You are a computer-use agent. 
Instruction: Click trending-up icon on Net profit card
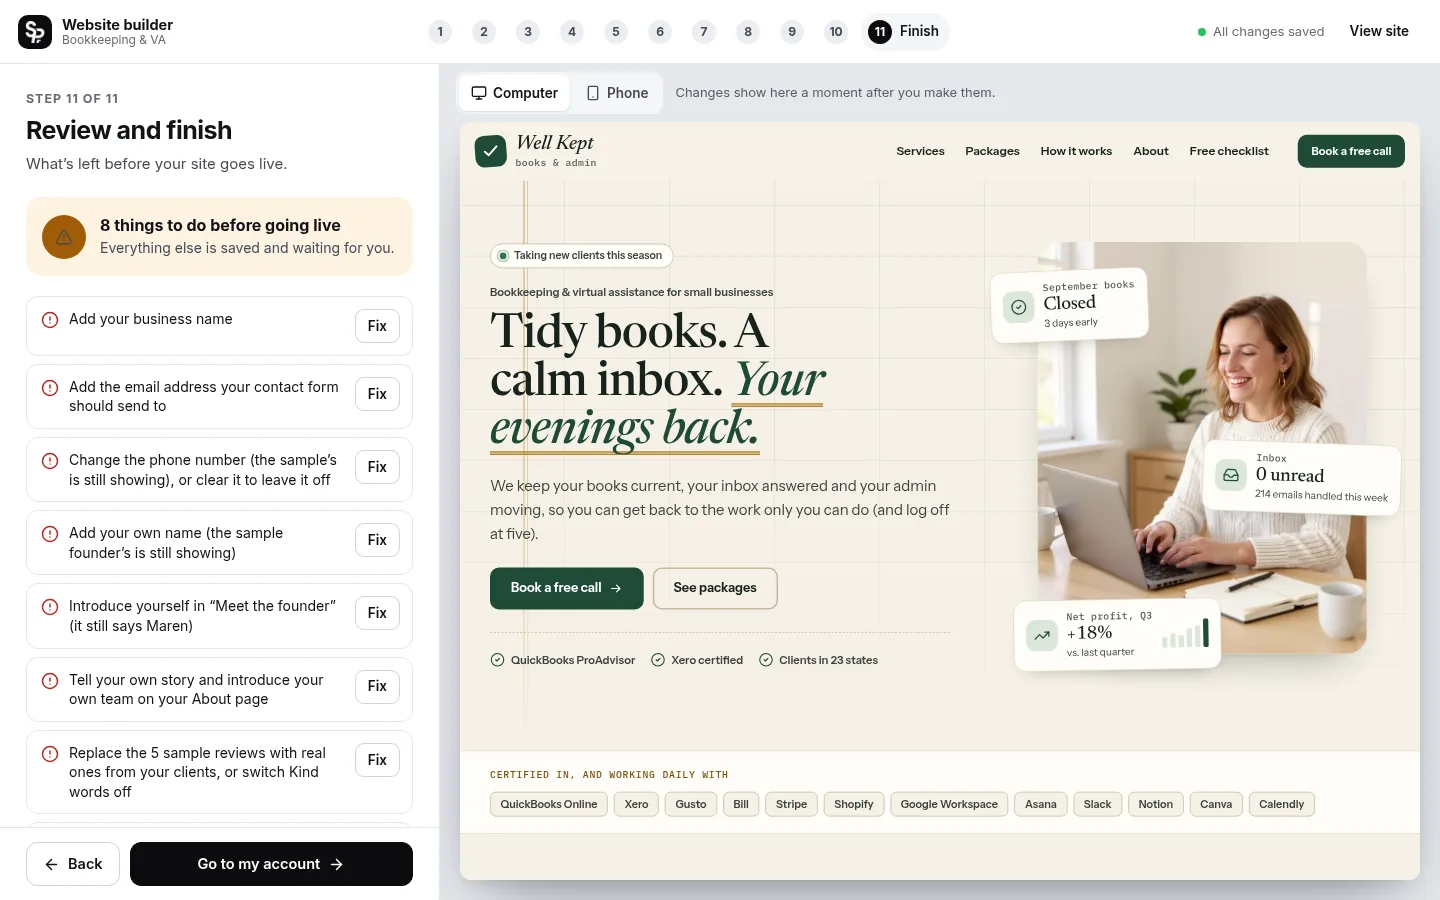pyautogui.click(x=1042, y=635)
